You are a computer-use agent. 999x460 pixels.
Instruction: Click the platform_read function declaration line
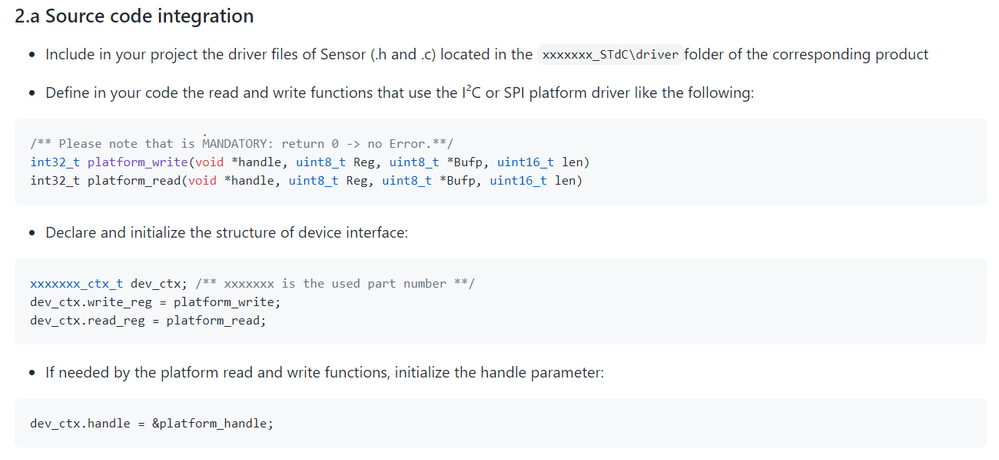tap(306, 180)
